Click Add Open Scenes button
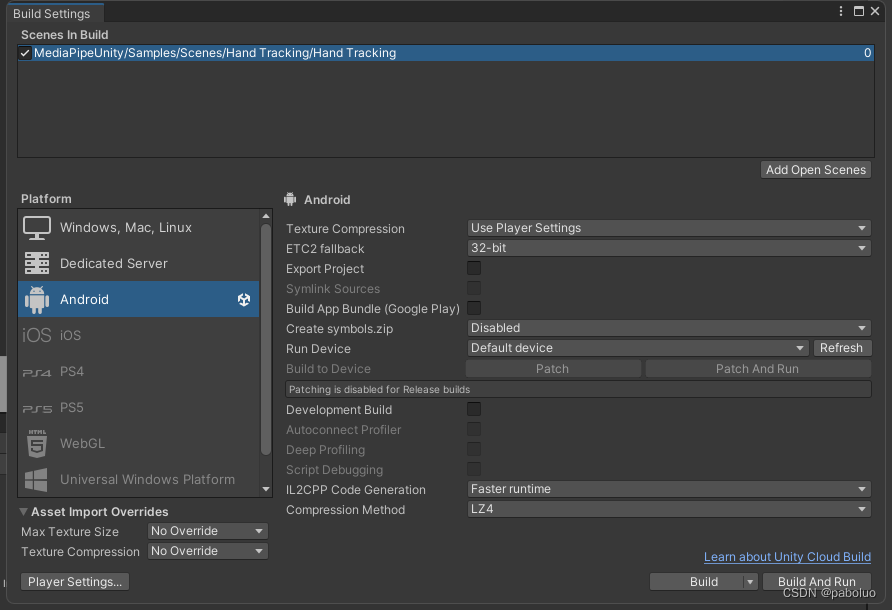Image resolution: width=892 pixels, height=610 pixels. [816, 170]
